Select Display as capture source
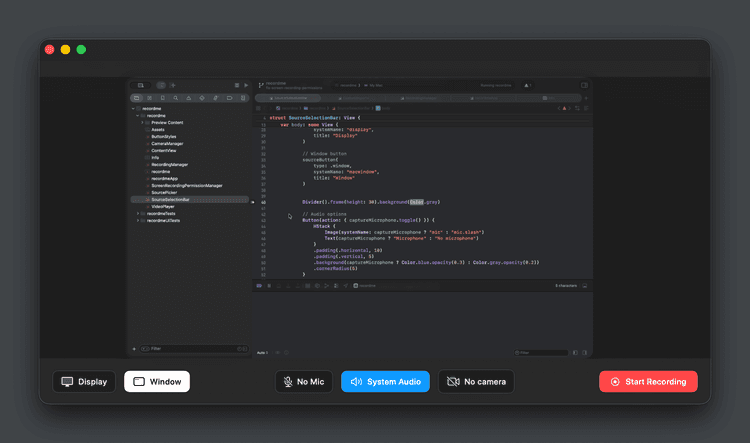Screen dimensions: 750x443 (x=84, y=381)
